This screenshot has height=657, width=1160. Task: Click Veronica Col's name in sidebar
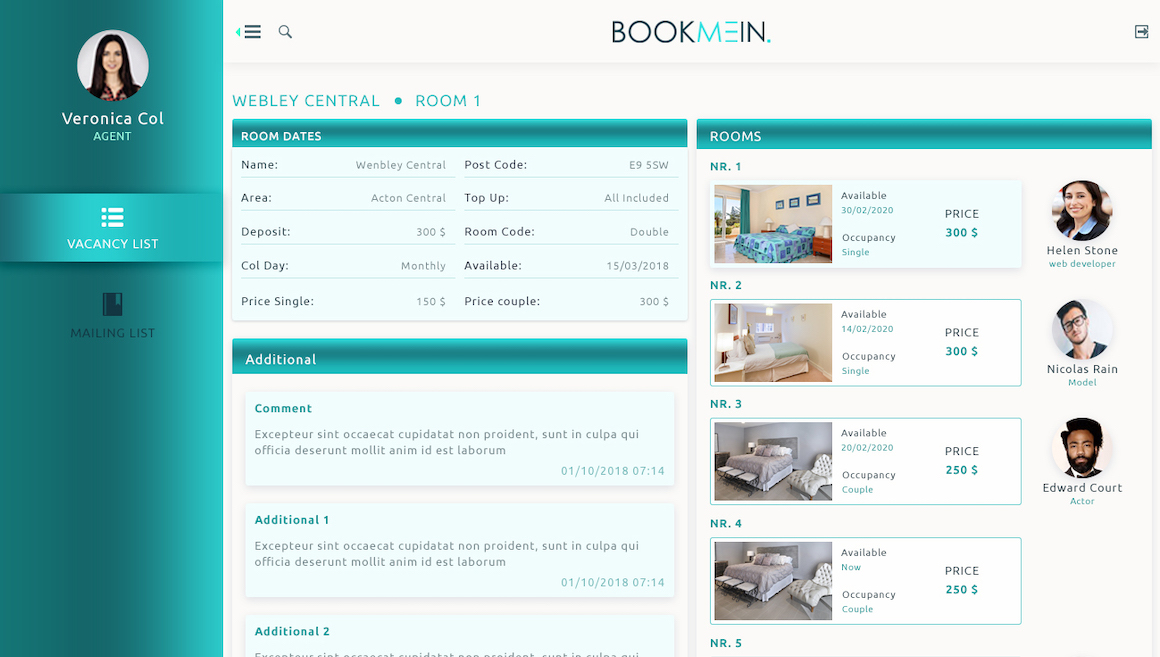click(112, 118)
